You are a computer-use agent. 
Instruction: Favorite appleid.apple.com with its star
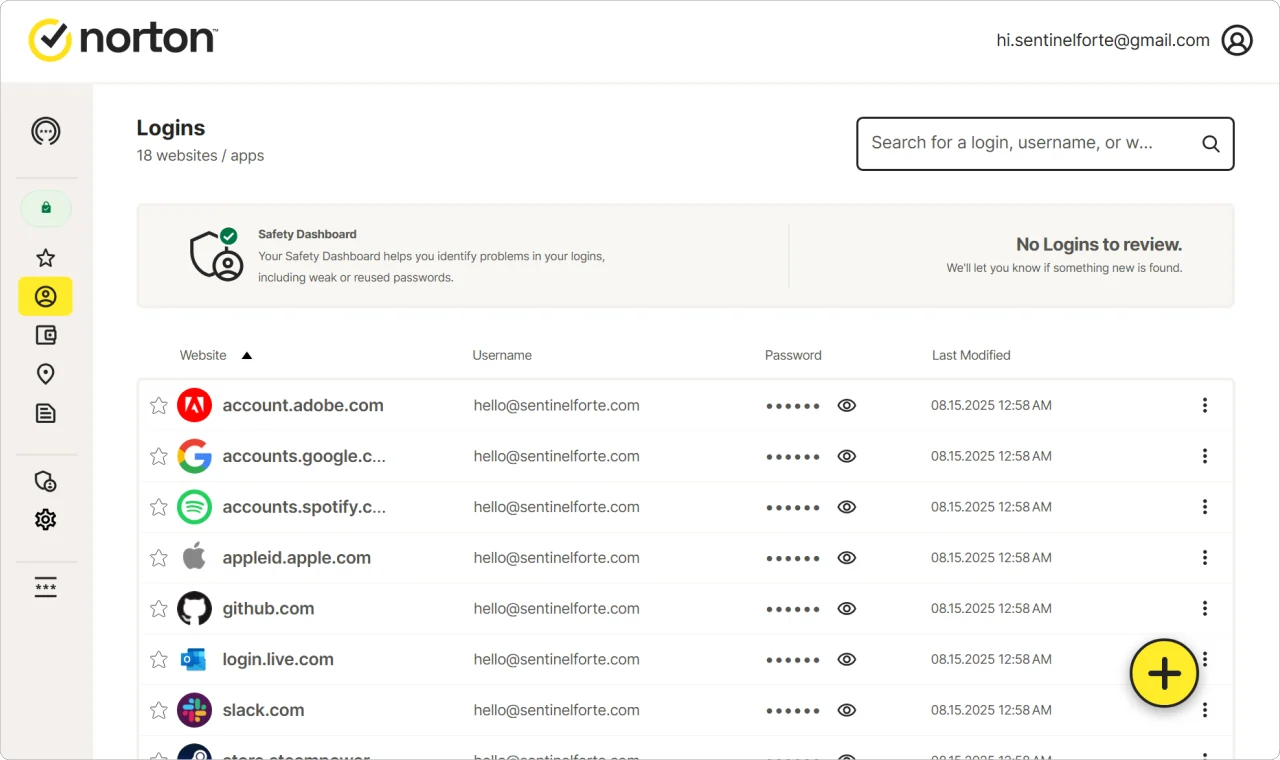[x=158, y=558]
